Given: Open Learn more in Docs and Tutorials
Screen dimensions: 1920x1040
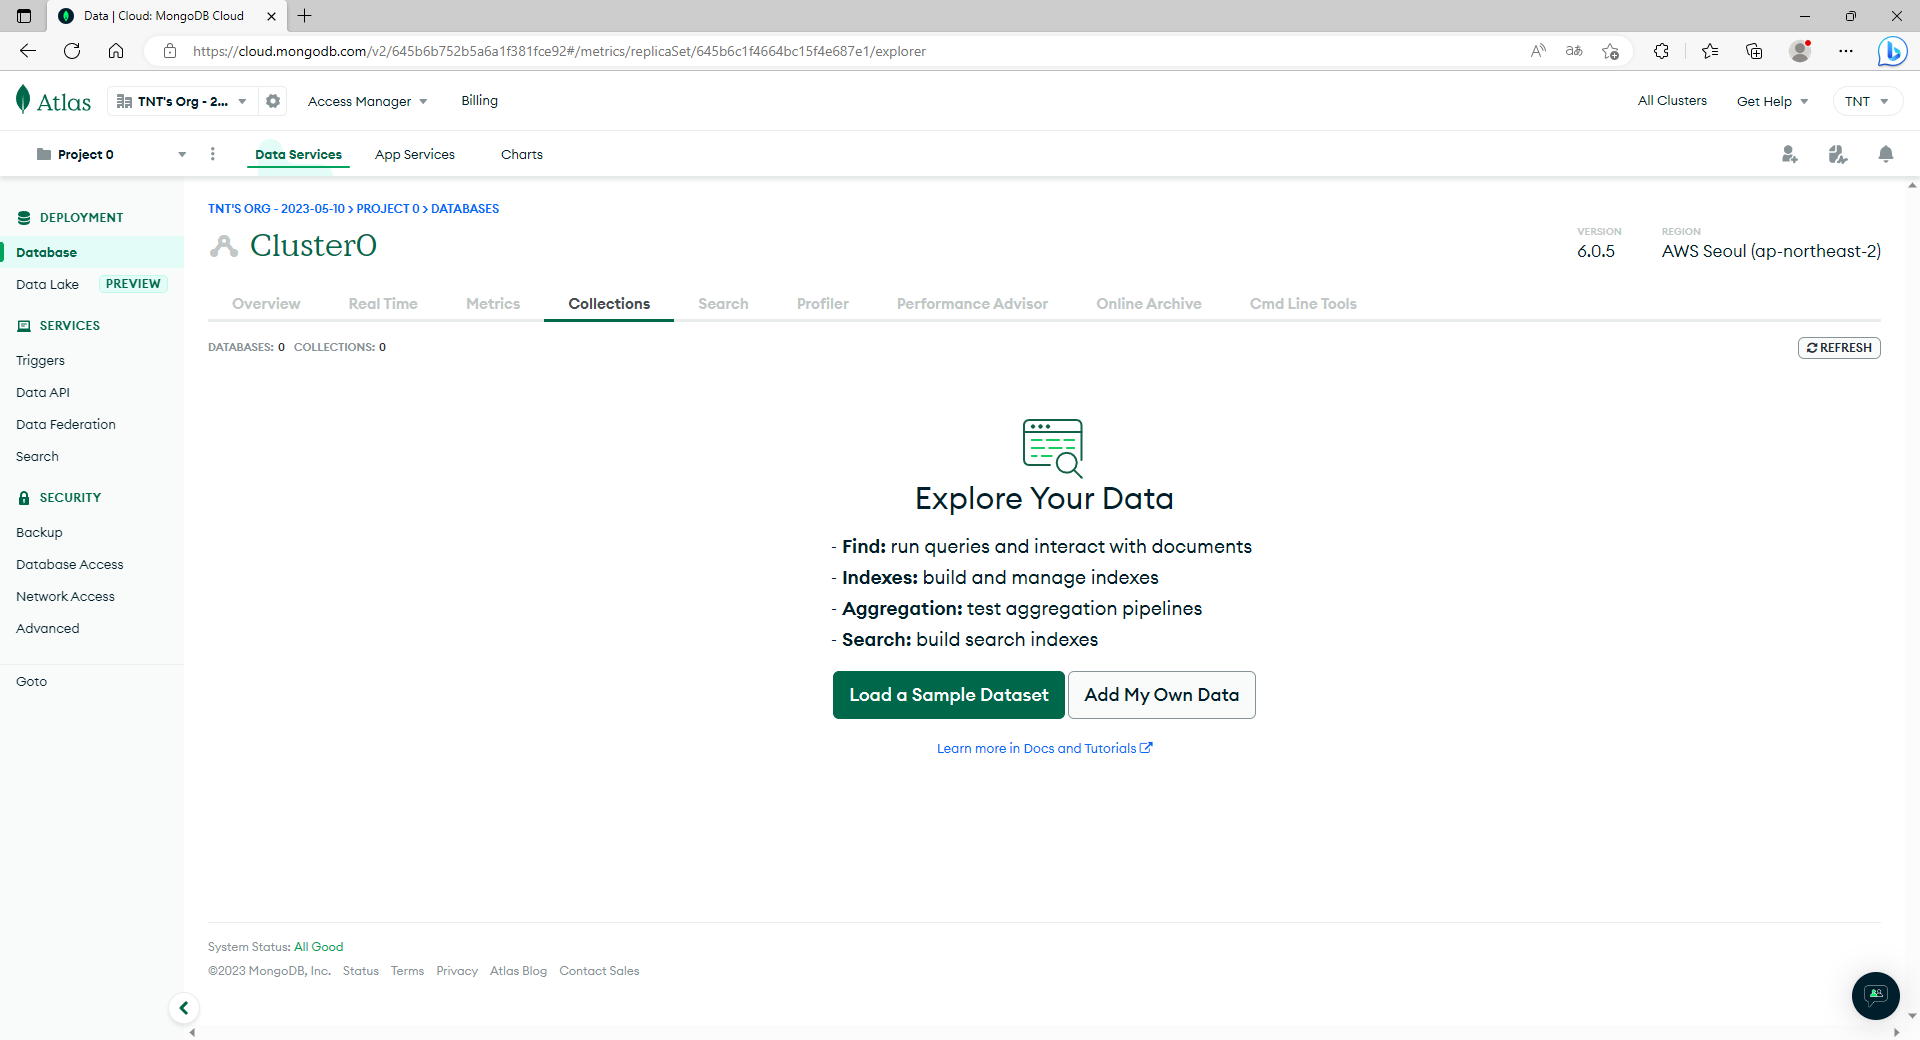Looking at the screenshot, I should (1044, 748).
